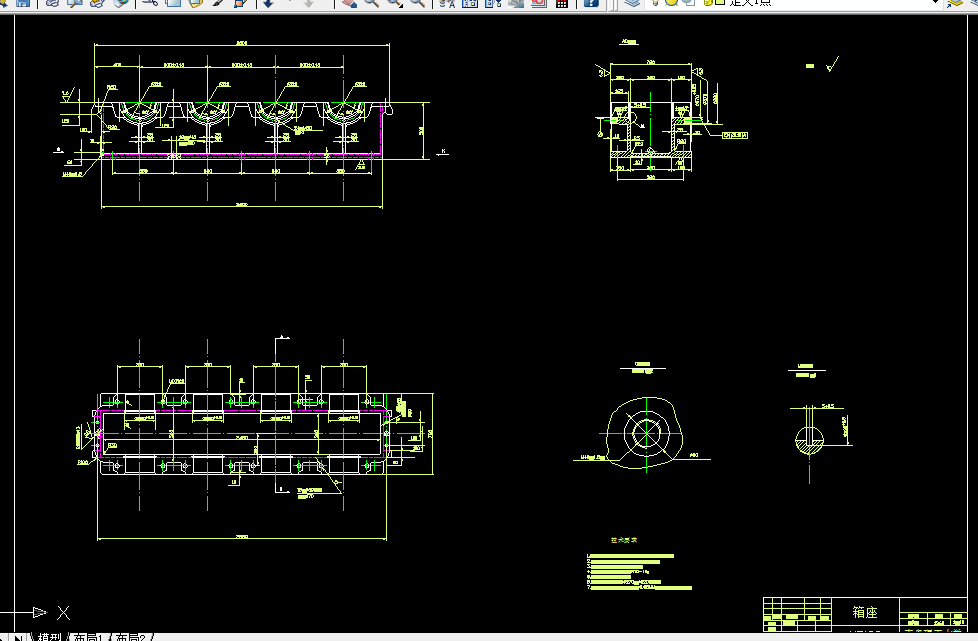Click the greyed Redo arrow

point(308,2)
